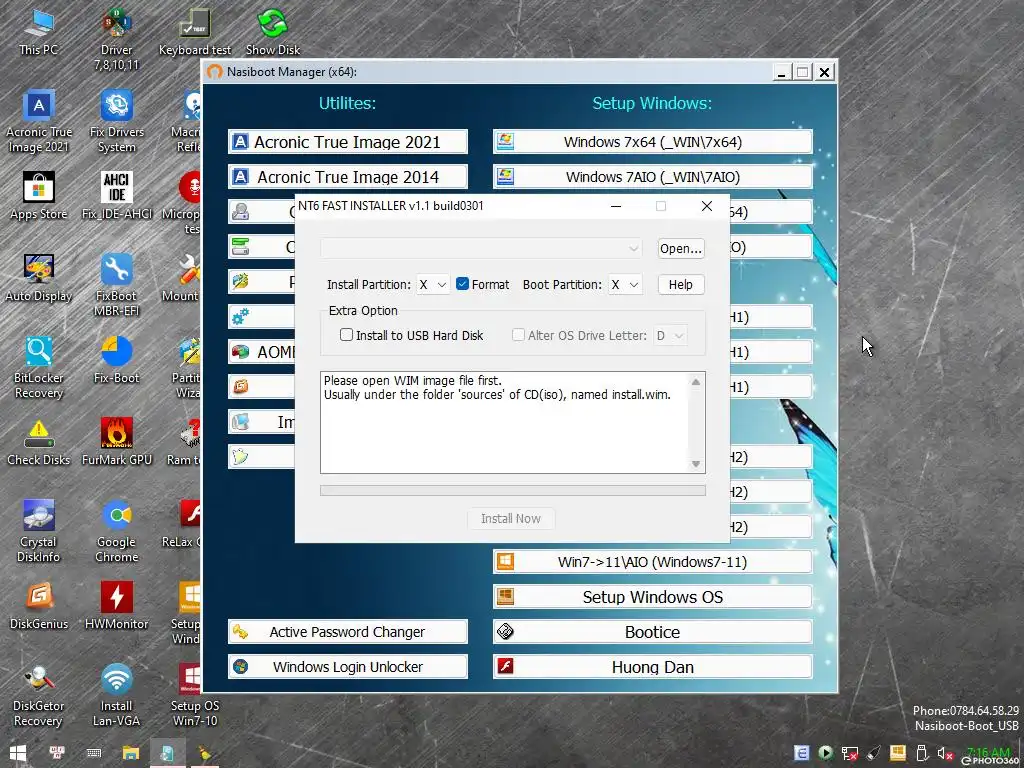The width and height of the screenshot is (1024, 768).
Task: Select Windows 7AIO (_WIN\7AIO) setup button
Action: click(x=652, y=177)
